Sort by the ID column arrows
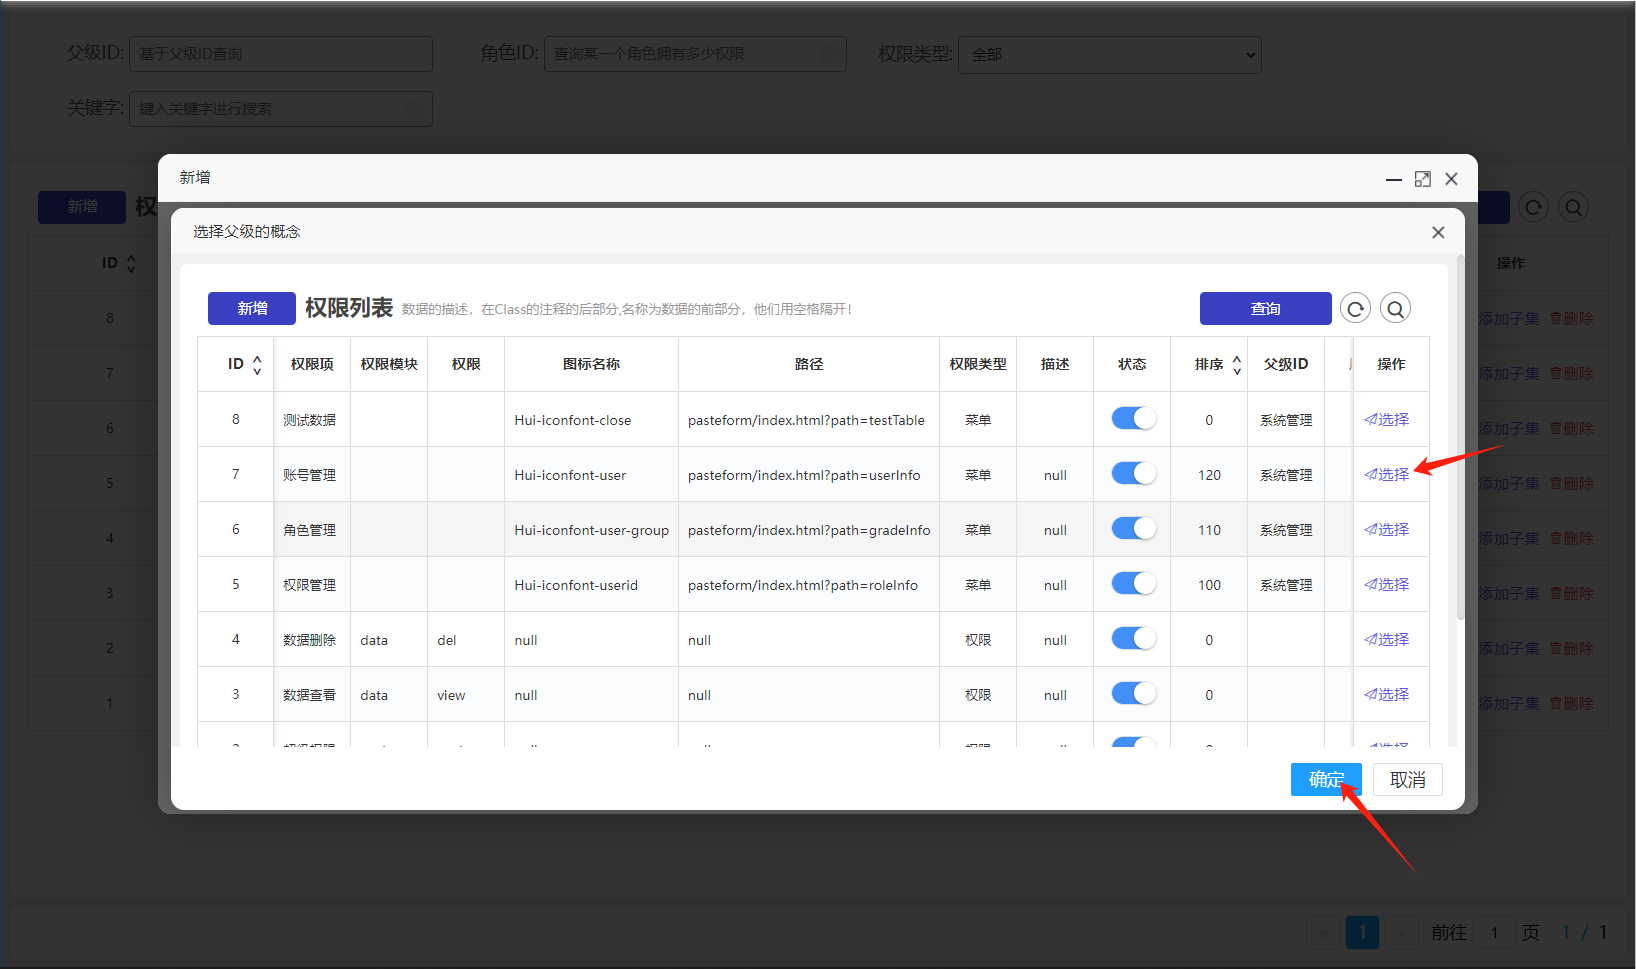The width and height of the screenshot is (1636, 969). [x=257, y=364]
